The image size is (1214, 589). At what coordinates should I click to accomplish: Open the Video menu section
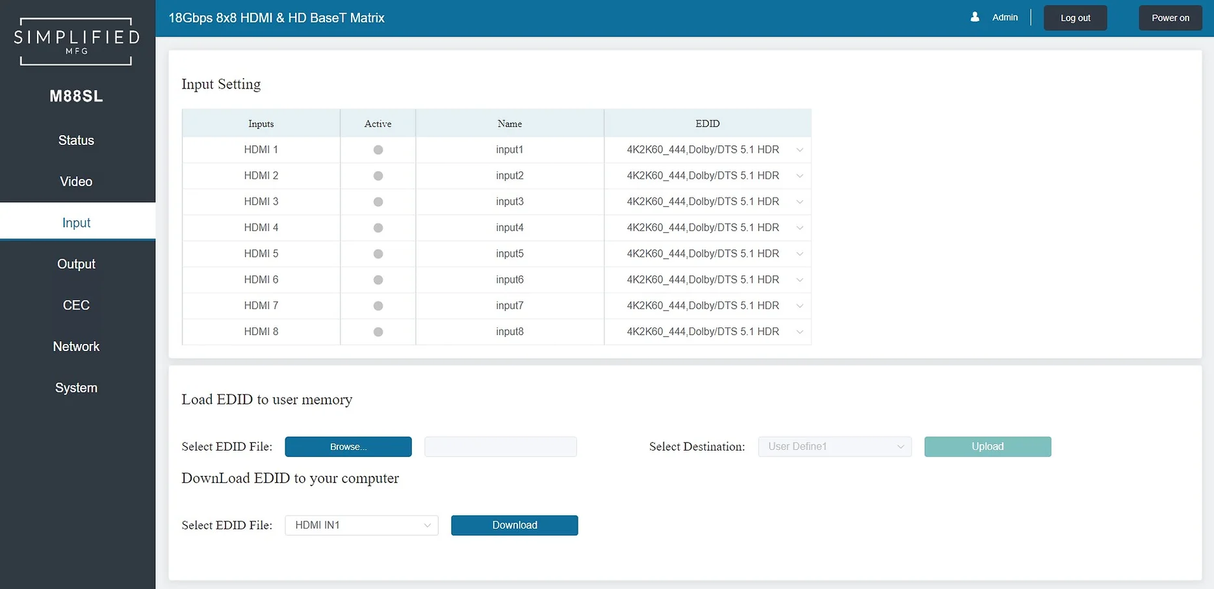click(x=77, y=182)
